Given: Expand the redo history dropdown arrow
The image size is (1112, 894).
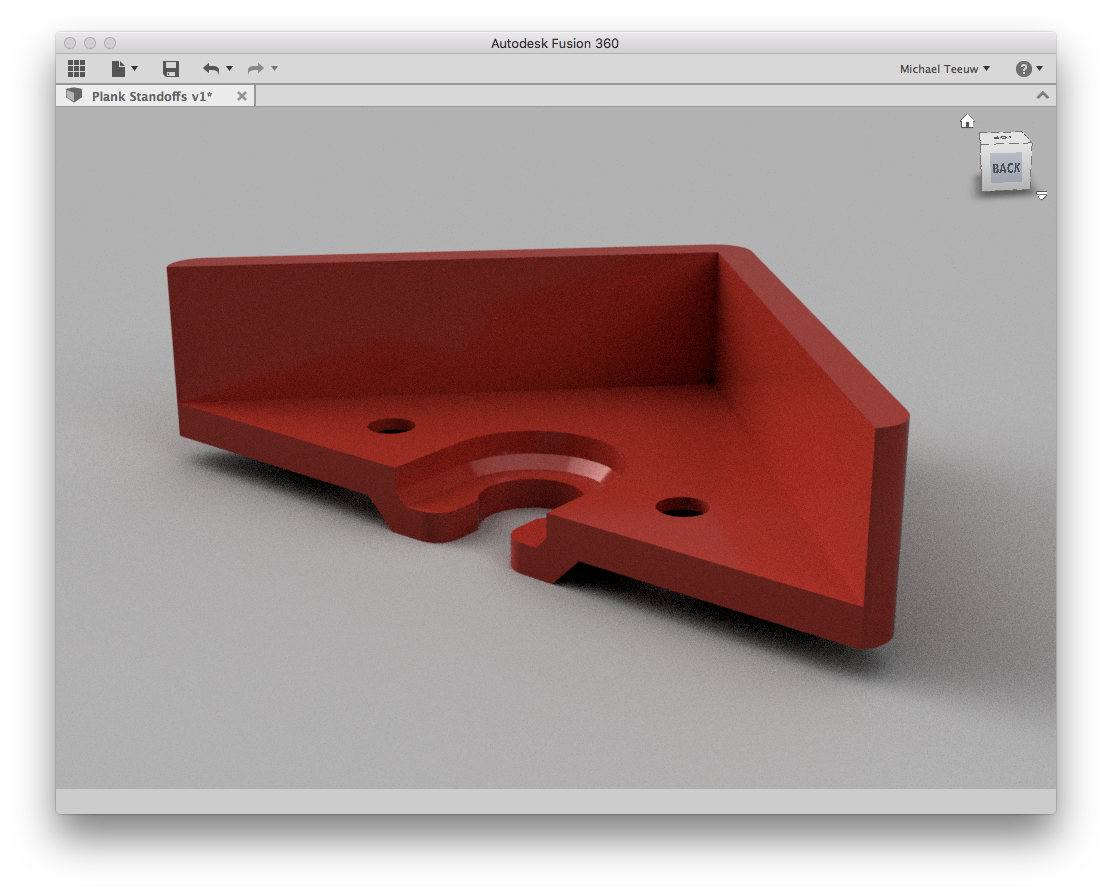Looking at the screenshot, I should point(274,69).
